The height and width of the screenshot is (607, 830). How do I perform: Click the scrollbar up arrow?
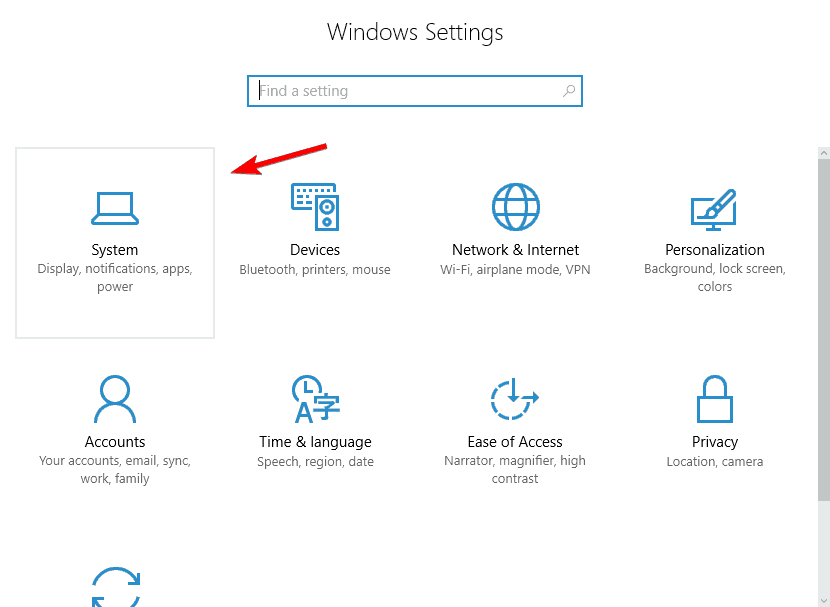point(824,153)
